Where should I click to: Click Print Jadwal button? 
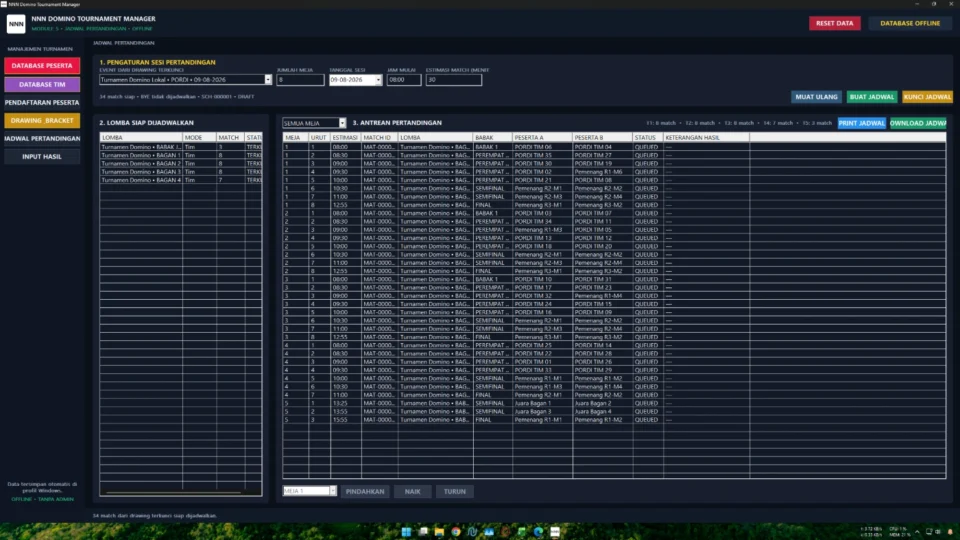861,123
